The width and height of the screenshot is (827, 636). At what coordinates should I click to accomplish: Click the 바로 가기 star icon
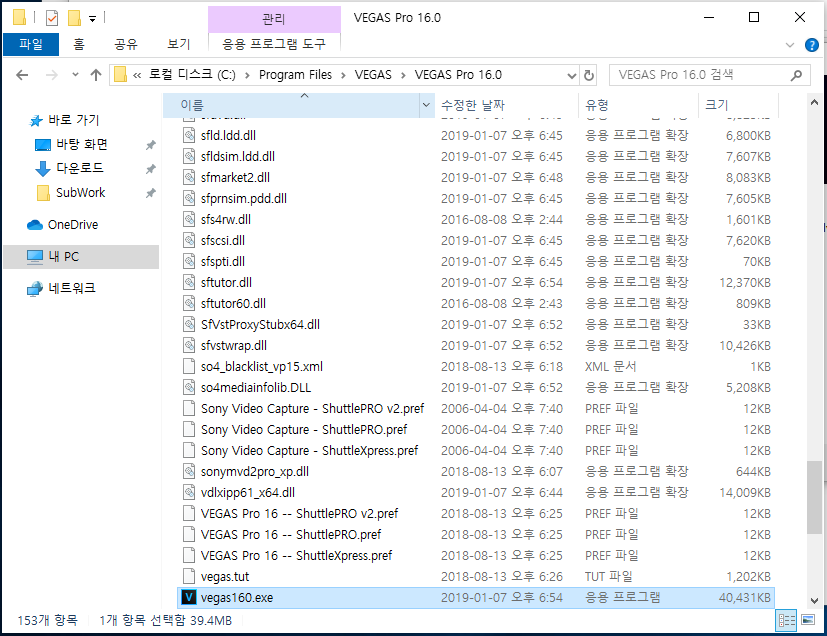pyautogui.click(x=35, y=121)
